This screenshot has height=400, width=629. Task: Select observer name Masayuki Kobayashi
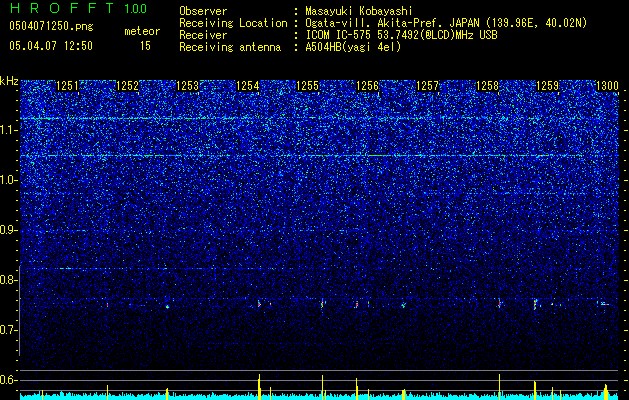[x=359, y=11]
